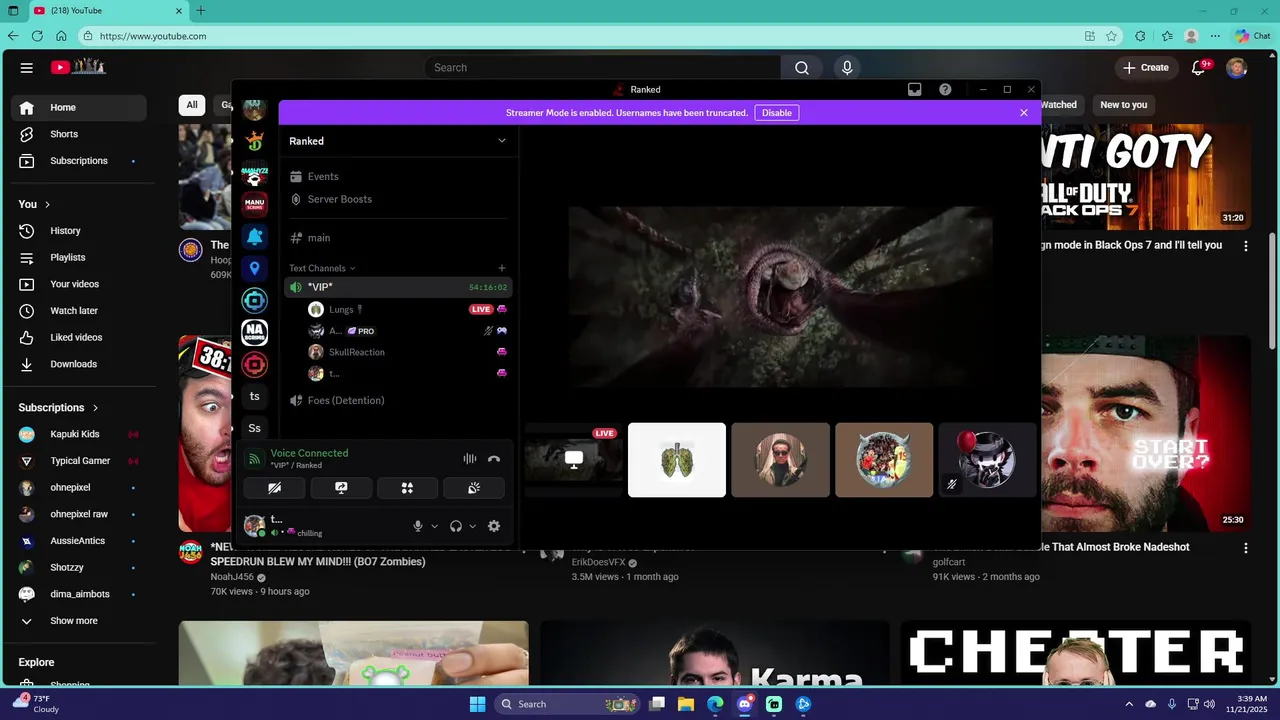Open the MANU Scrims server icon
This screenshot has height=720, width=1280.
pyautogui.click(x=255, y=204)
